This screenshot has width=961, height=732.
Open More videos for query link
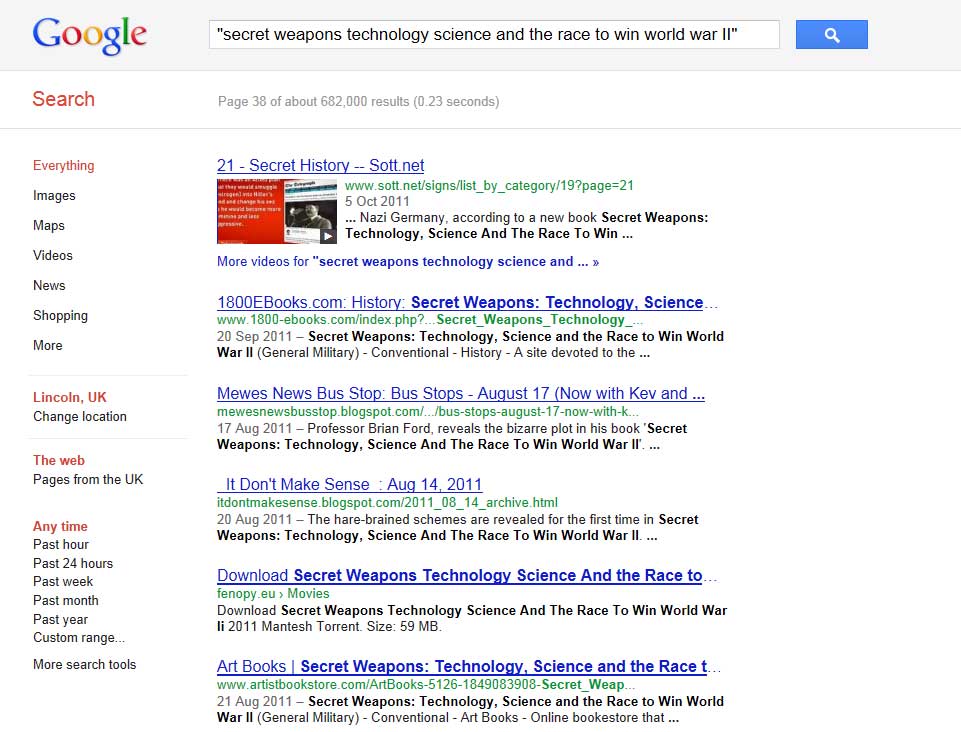(408, 262)
